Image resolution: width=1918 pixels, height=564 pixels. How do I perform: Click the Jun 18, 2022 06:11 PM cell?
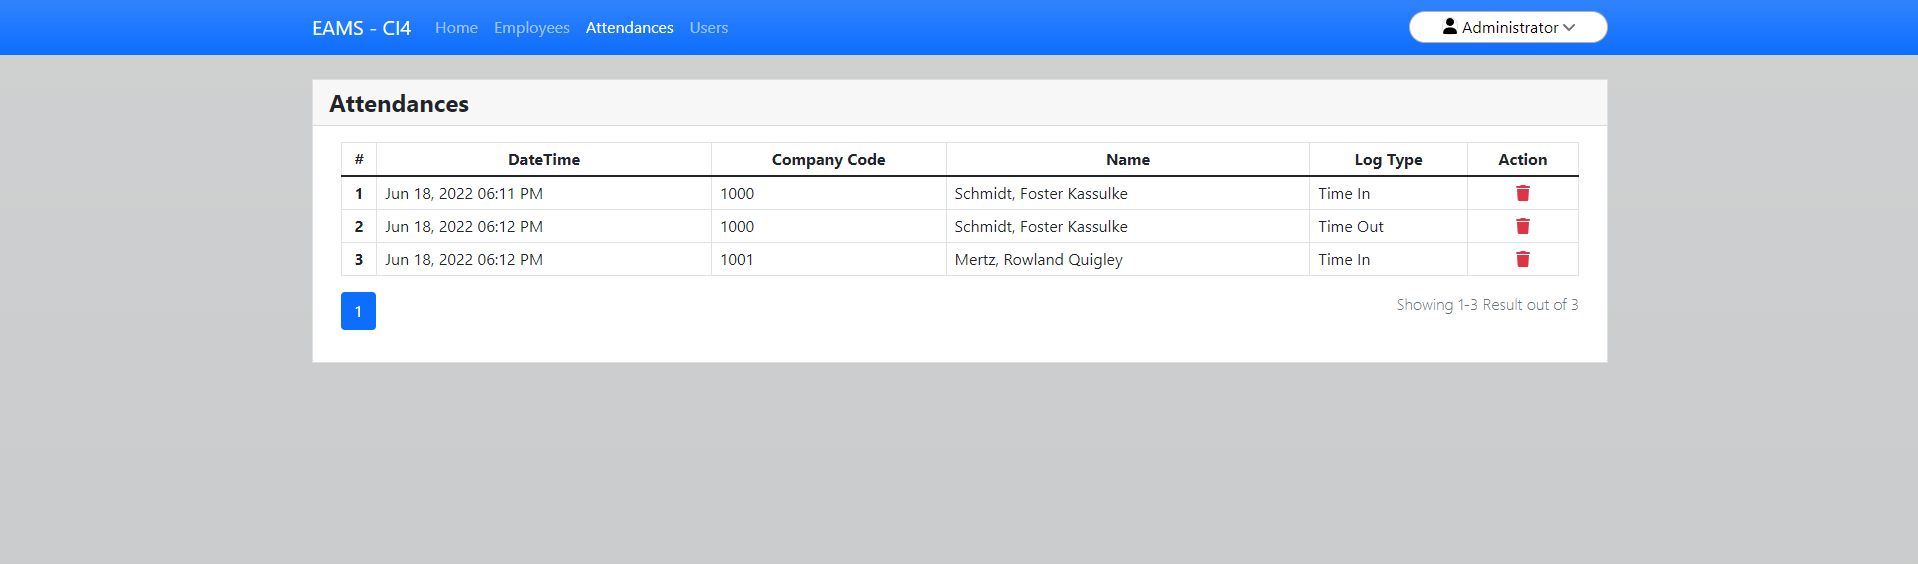coord(544,193)
